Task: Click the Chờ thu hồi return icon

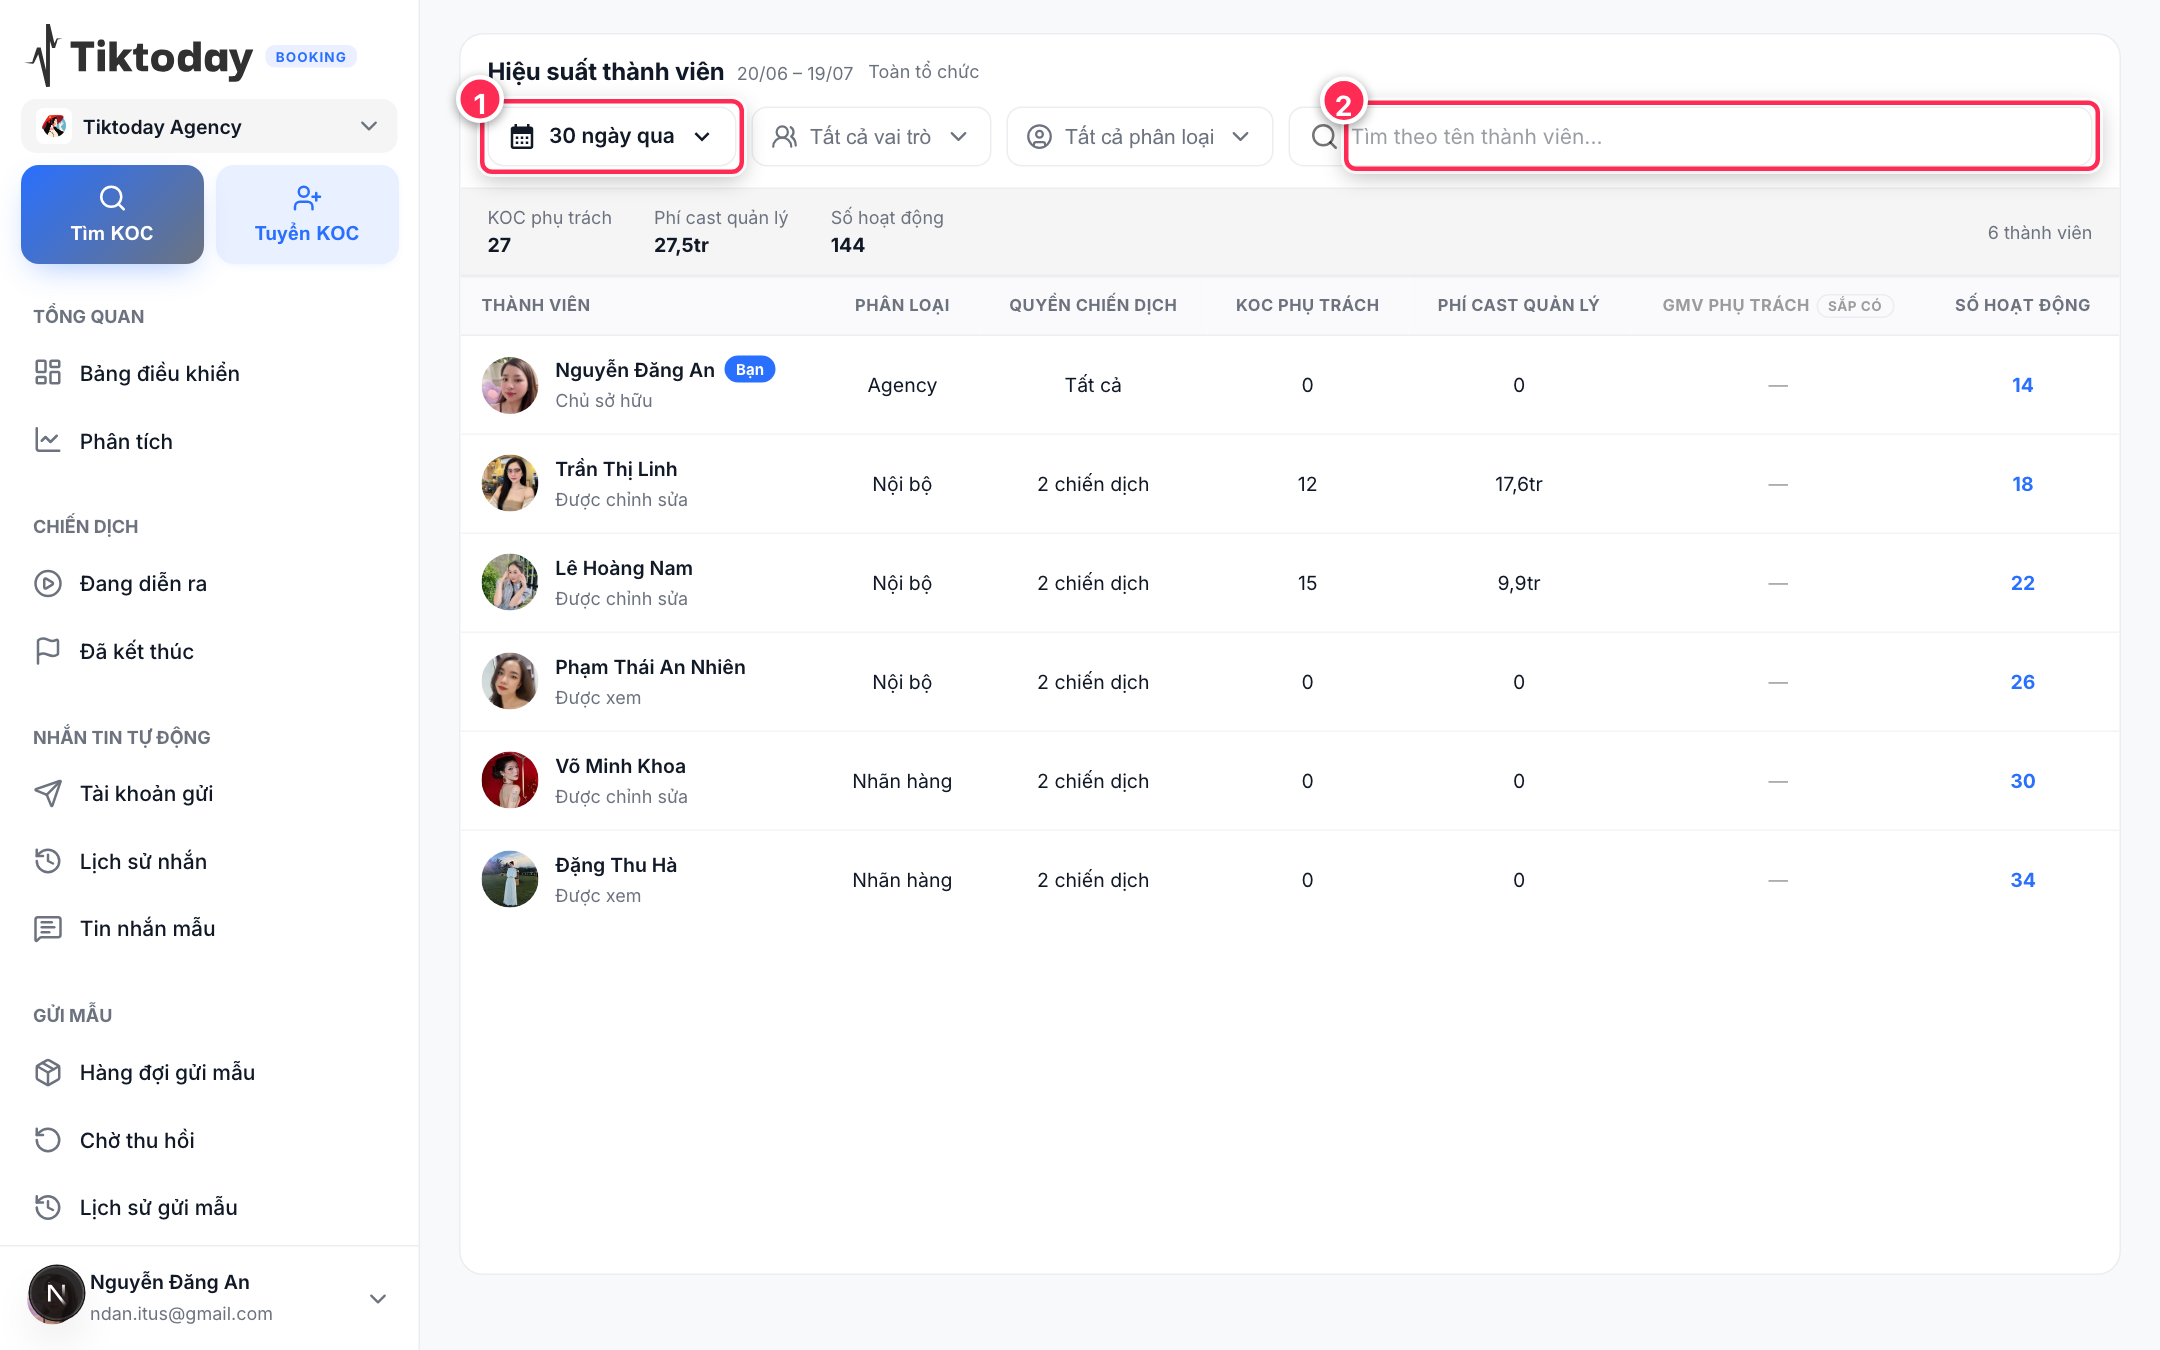Action: 48,1140
